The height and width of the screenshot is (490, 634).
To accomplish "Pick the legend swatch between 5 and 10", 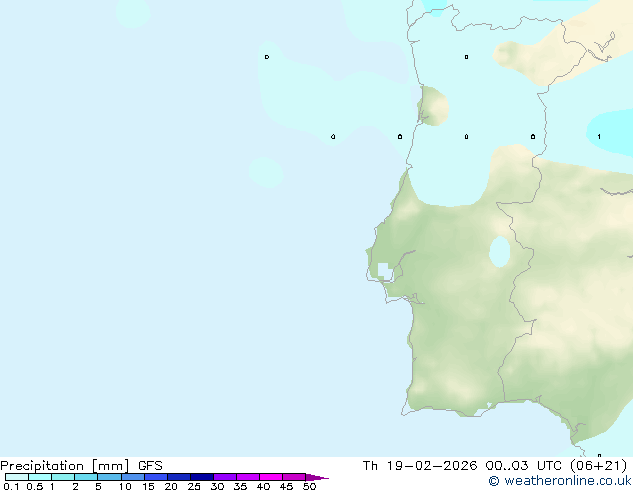I will pyautogui.click(x=109, y=477).
